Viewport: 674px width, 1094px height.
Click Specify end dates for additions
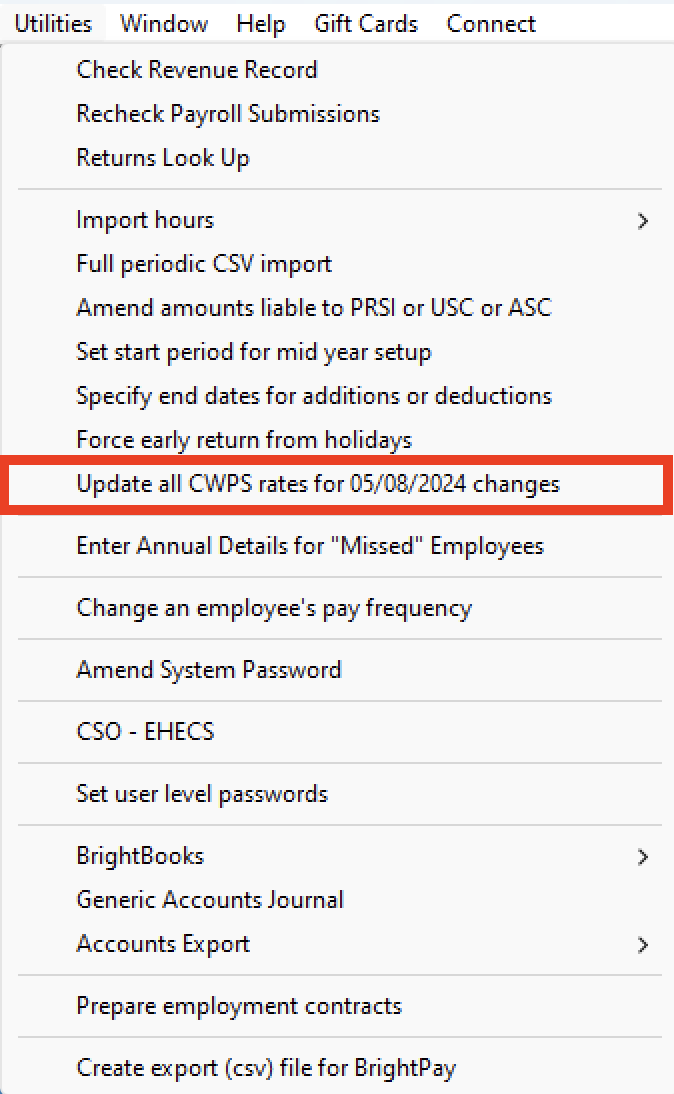click(x=314, y=396)
